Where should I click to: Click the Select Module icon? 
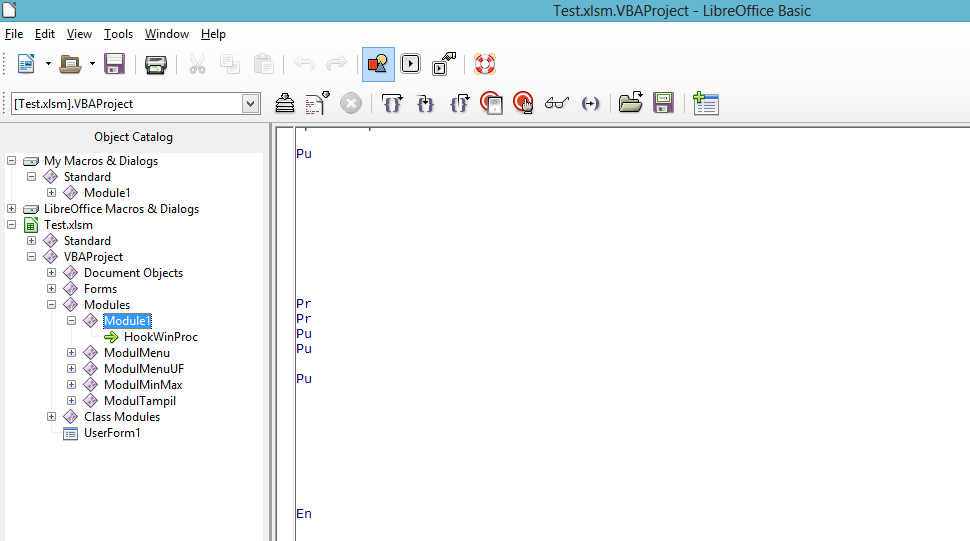click(x=444, y=64)
